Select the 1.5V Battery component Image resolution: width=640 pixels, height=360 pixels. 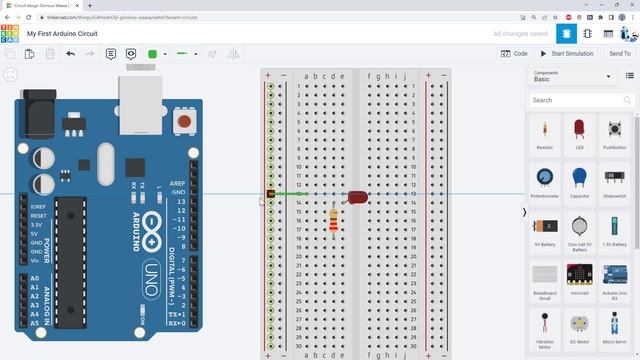pyautogui.click(x=614, y=231)
